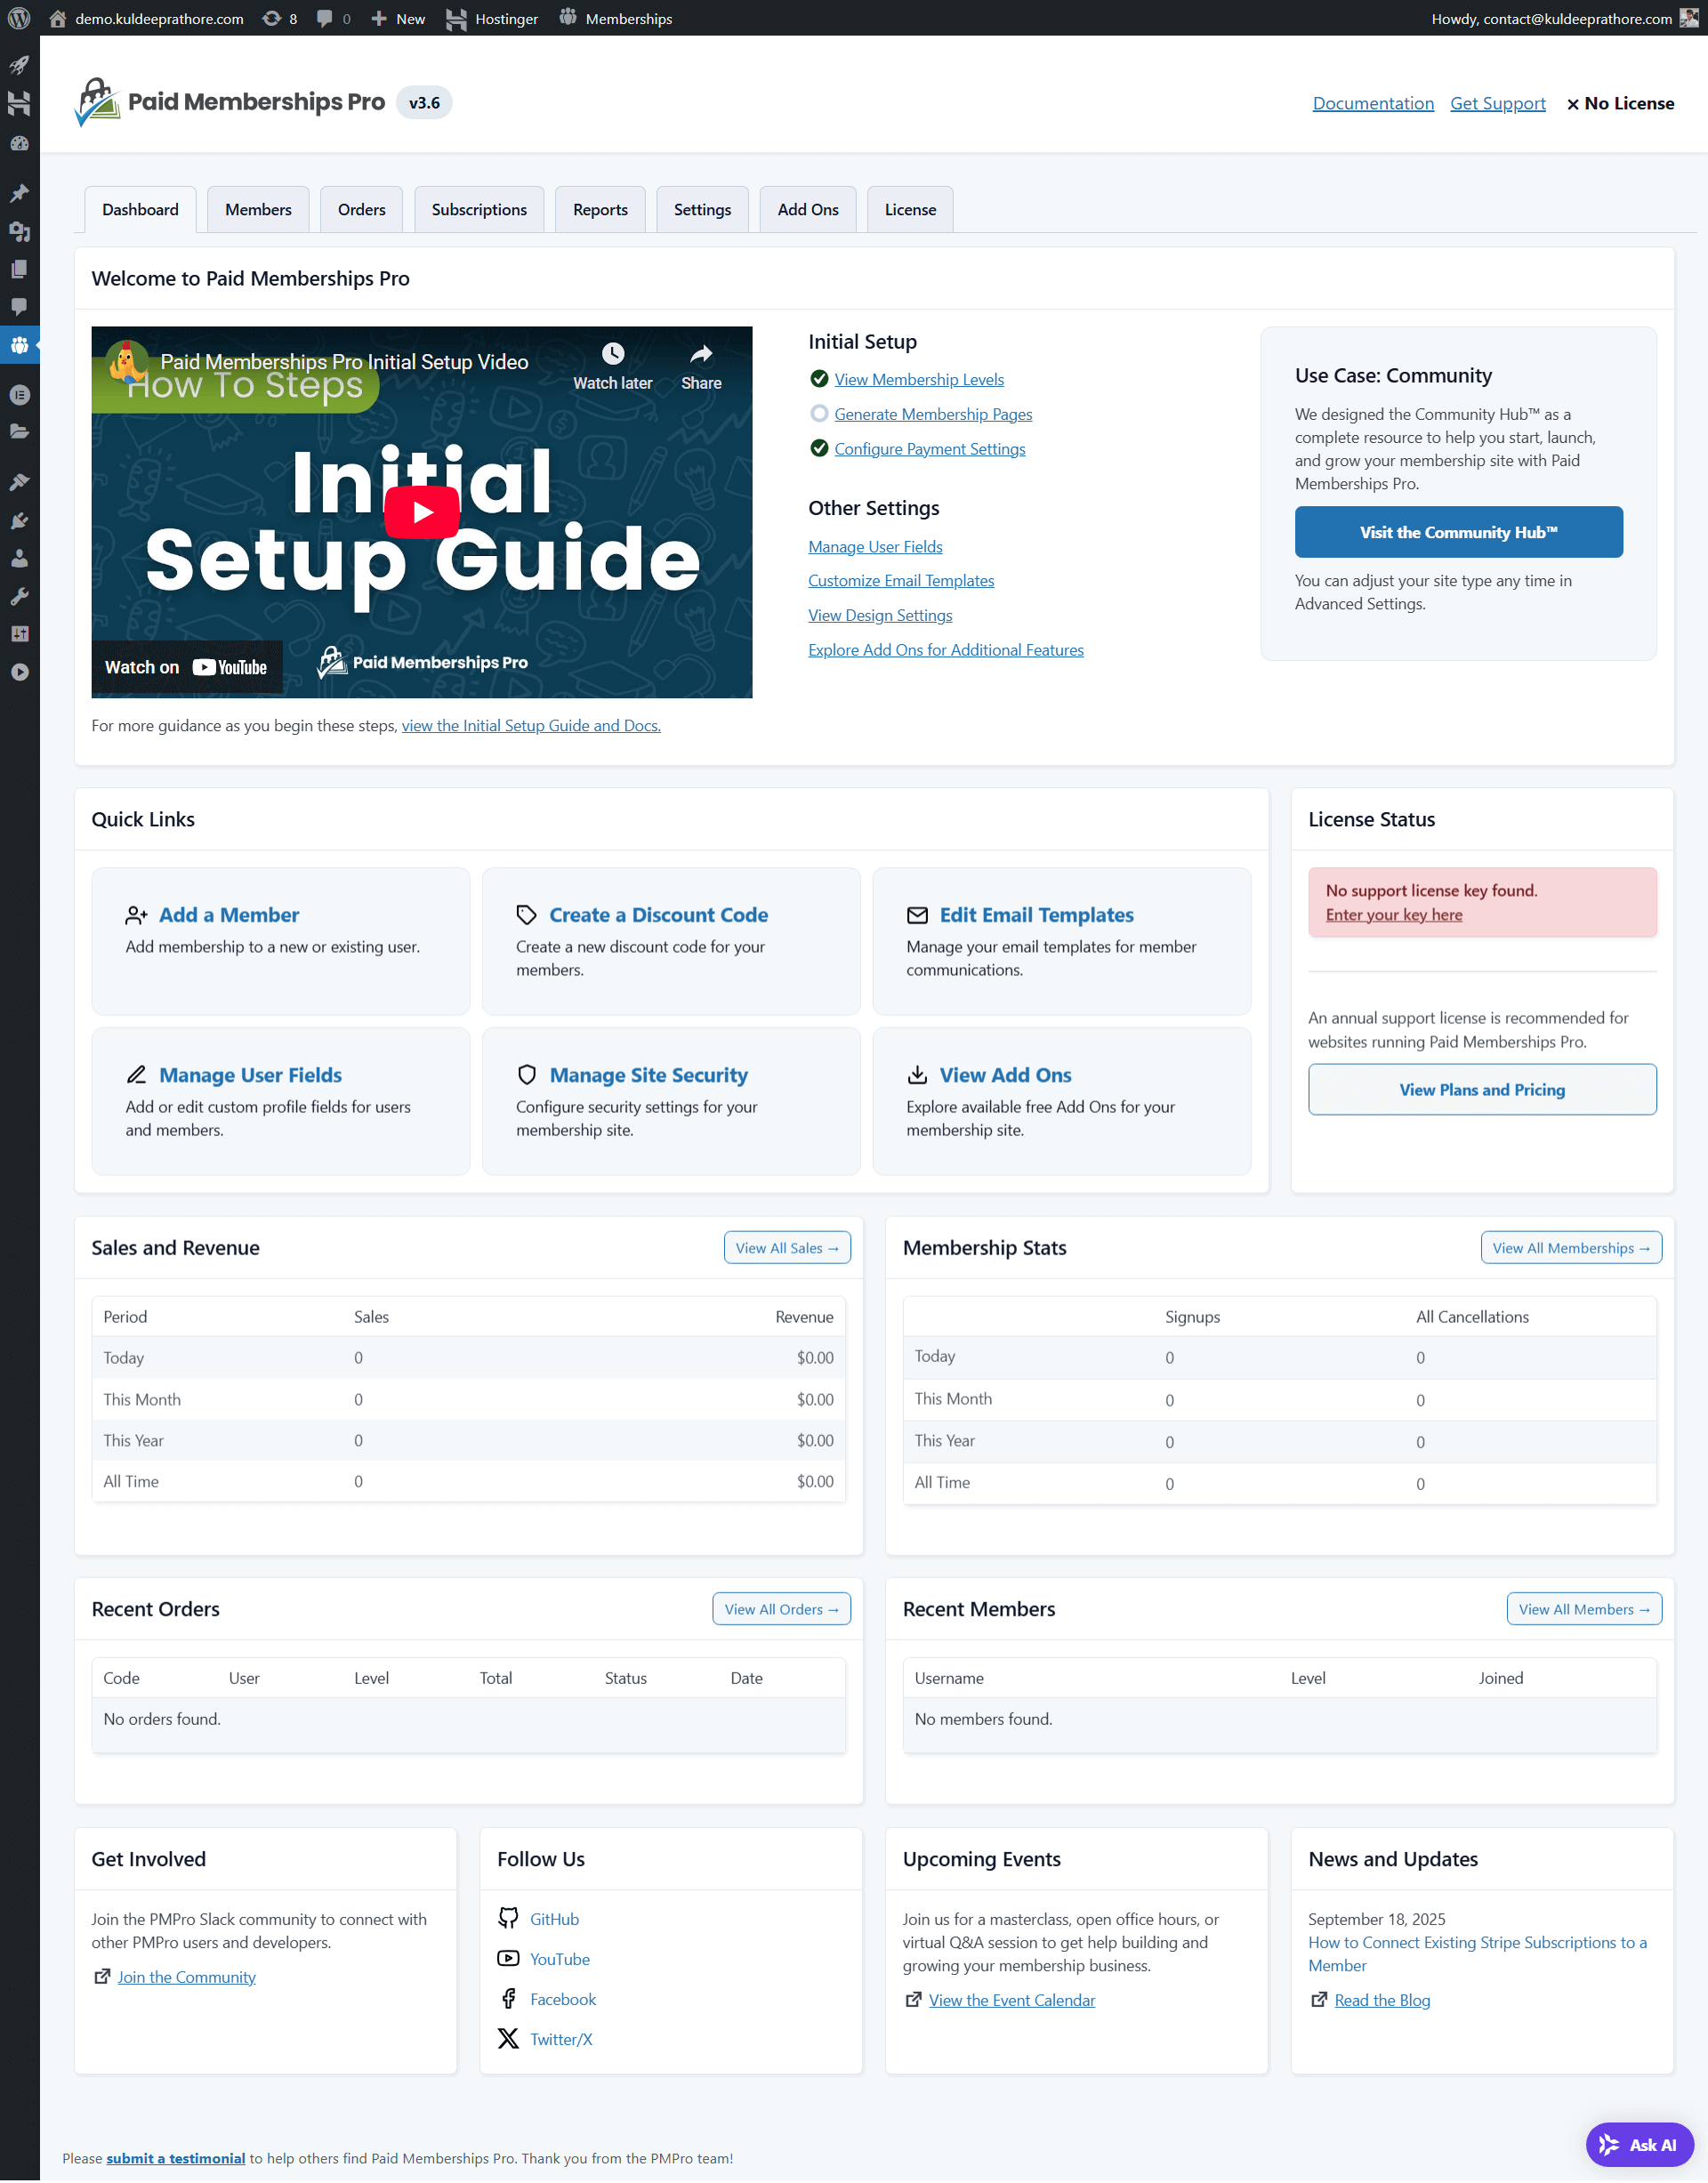Click the Share arrow on video
The height and width of the screenshot is (2183, 1708).
click(701, 354)
